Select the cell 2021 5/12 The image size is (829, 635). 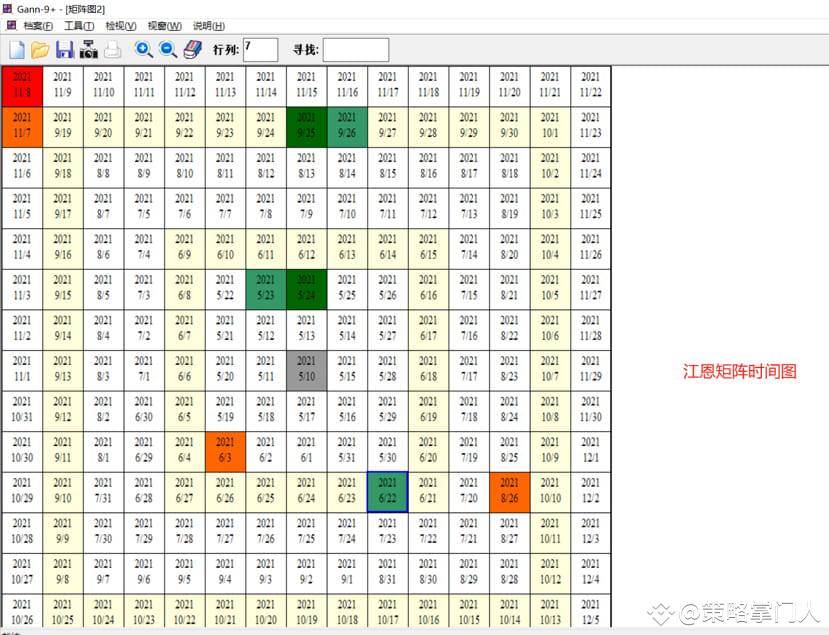[266, 330]
